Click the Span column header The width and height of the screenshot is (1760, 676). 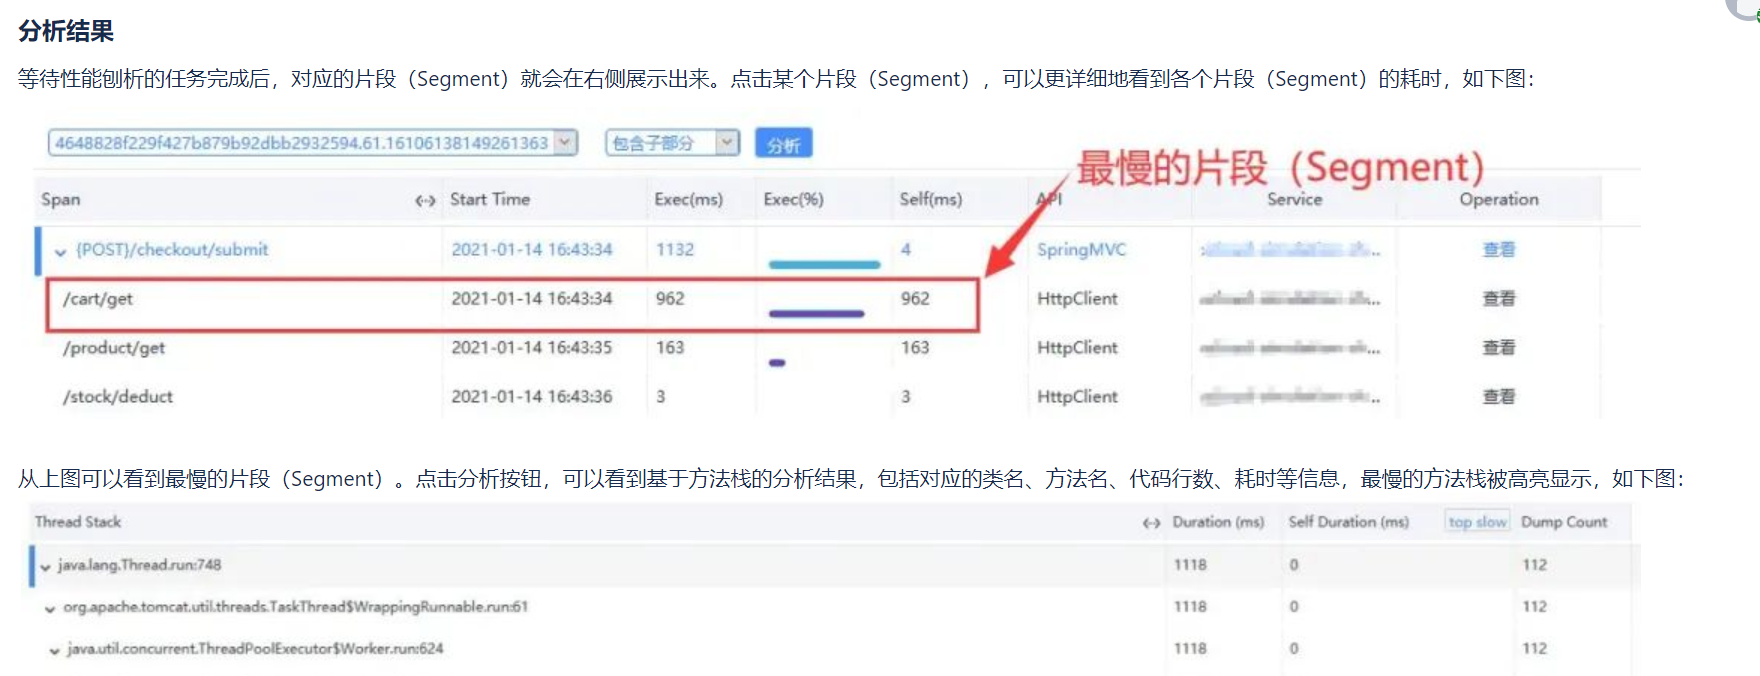coord(60,199)
